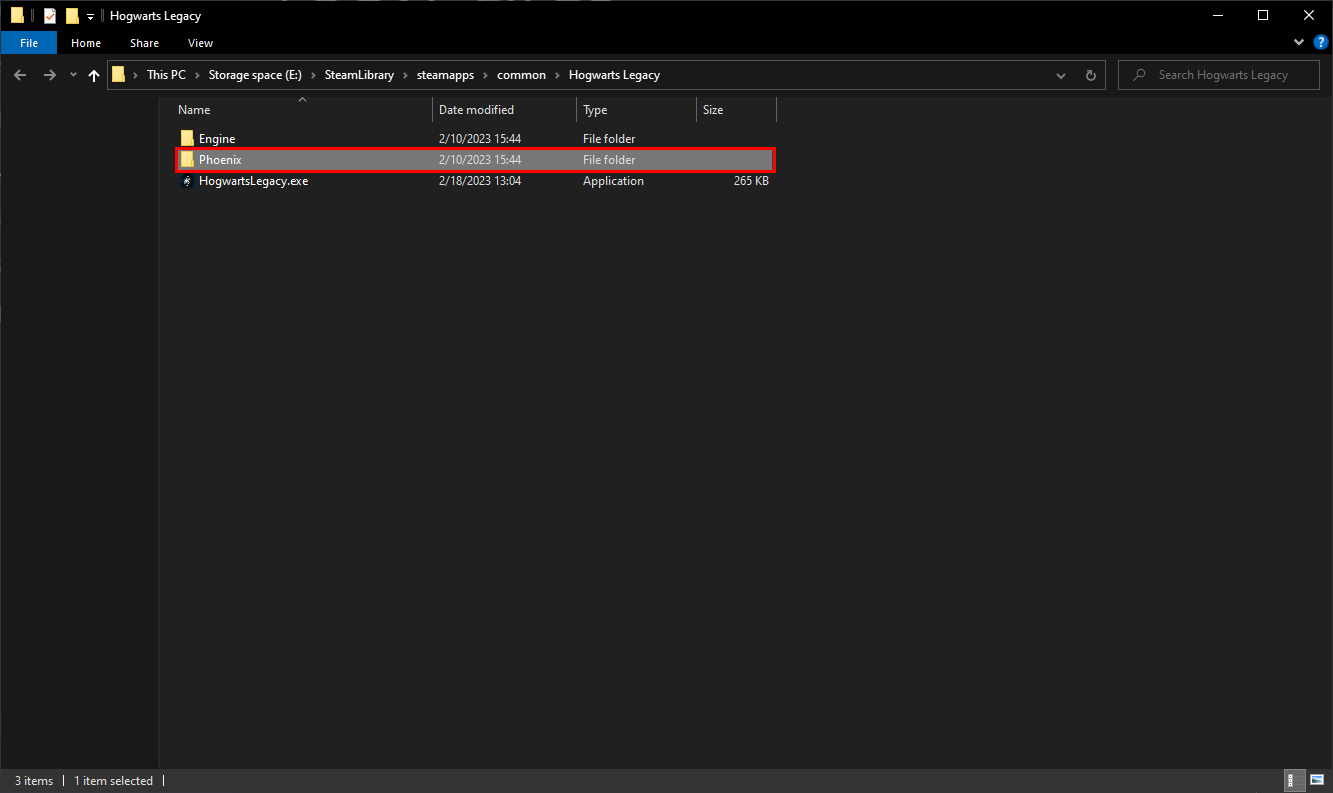Click the Properties quick access icon

50,16
